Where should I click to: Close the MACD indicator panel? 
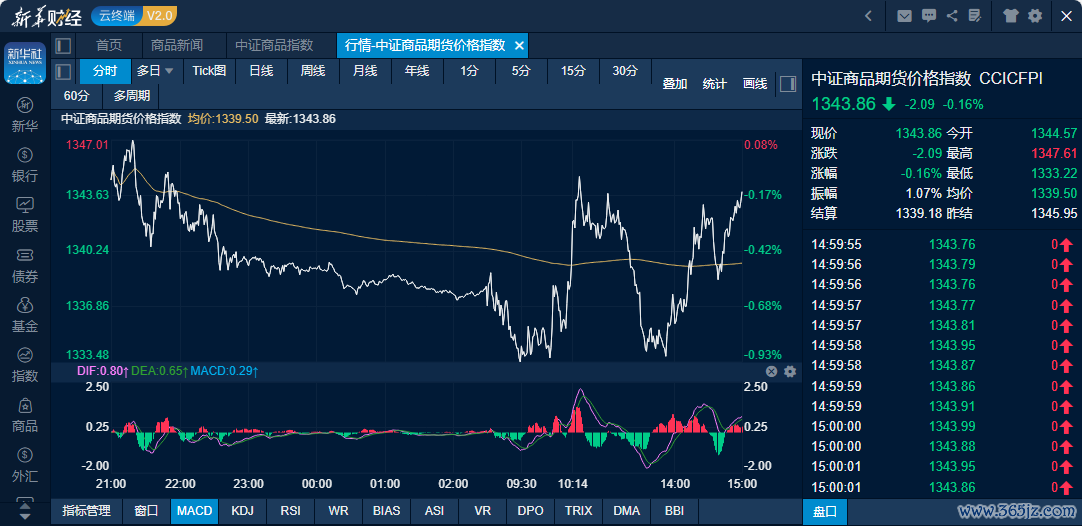[x=771, y=371]
